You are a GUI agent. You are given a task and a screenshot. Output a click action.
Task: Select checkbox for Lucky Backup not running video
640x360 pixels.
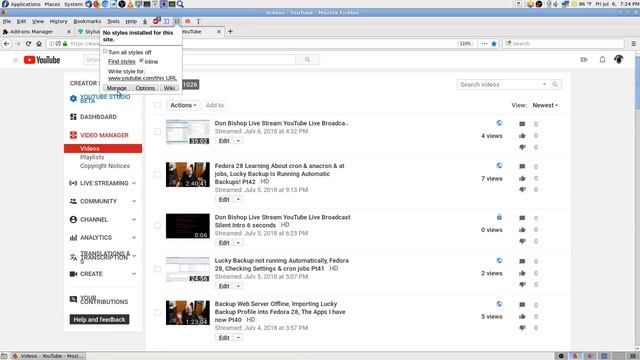157,269
